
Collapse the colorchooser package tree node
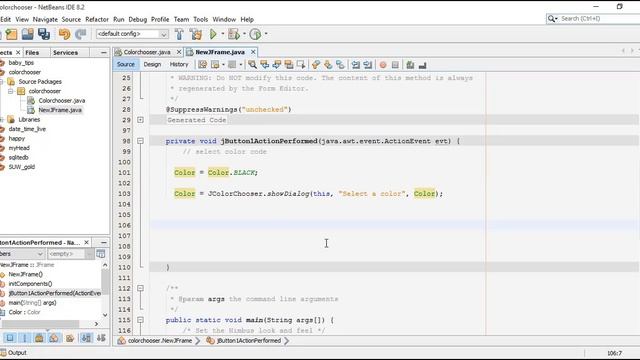coord(11,91)
